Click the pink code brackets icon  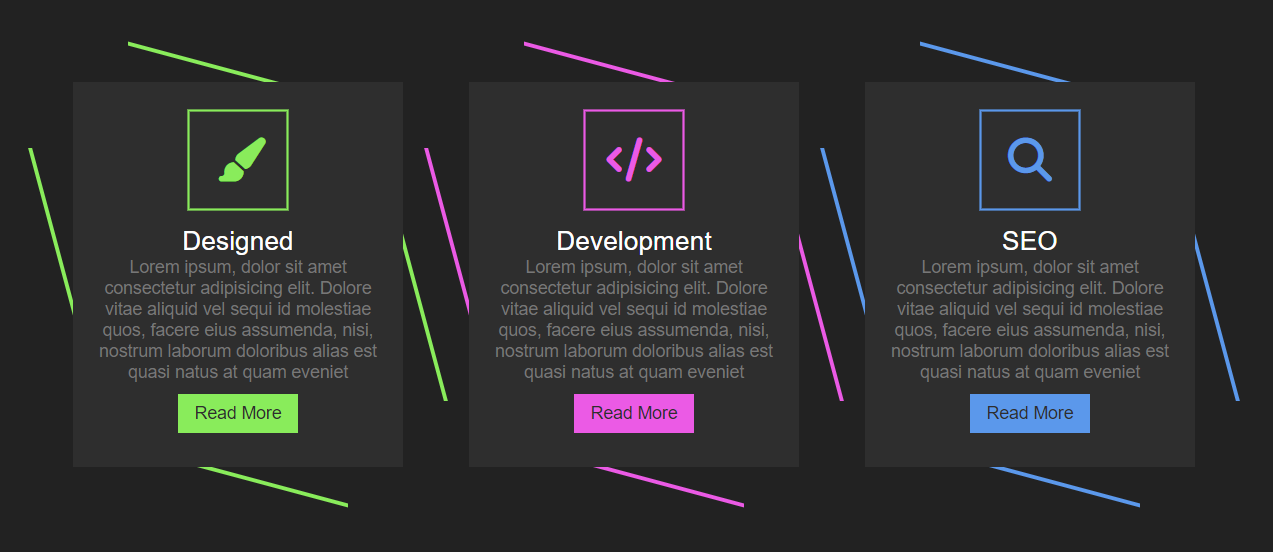pos(634,160)
